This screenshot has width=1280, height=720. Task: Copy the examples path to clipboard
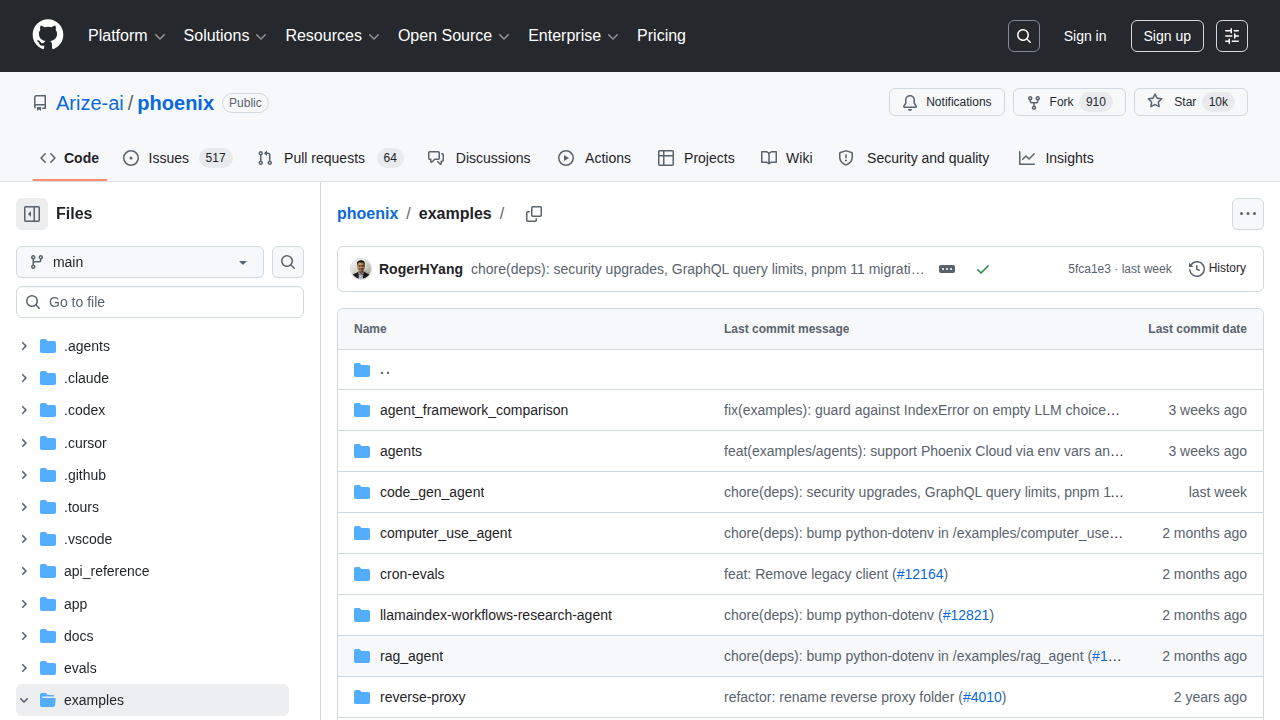click(x=534, y=214)
